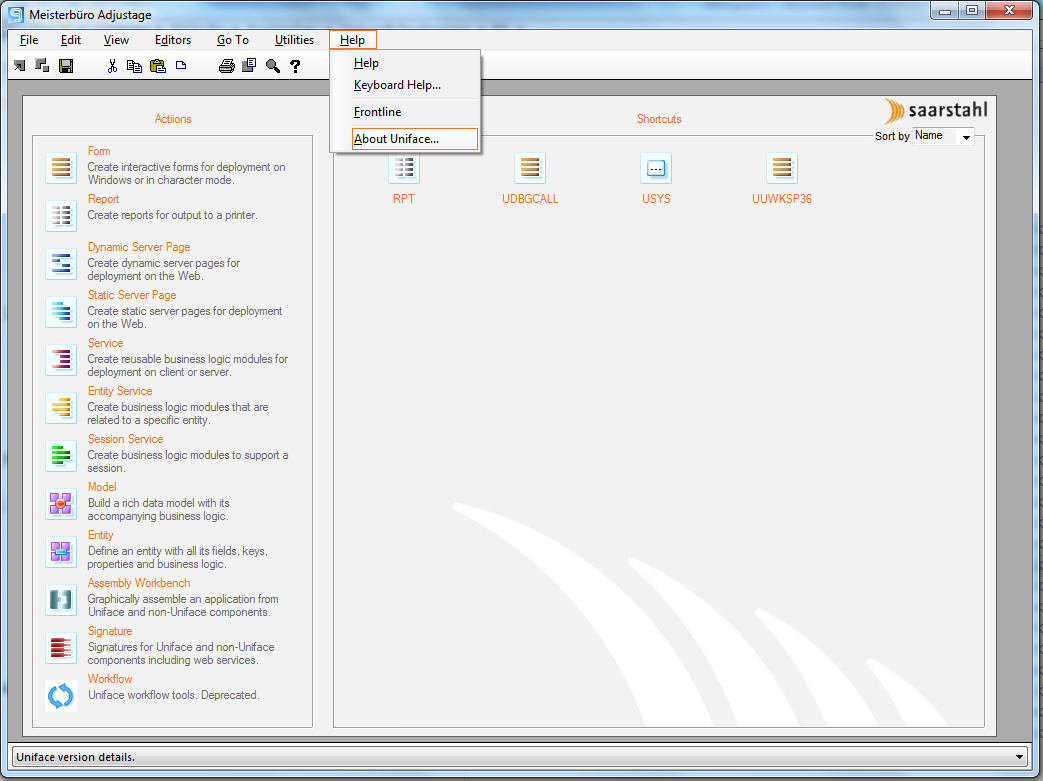The height and width of the screenshot is (781, 1043).
Task: Click the Signature link
Action: pos(110,631)
